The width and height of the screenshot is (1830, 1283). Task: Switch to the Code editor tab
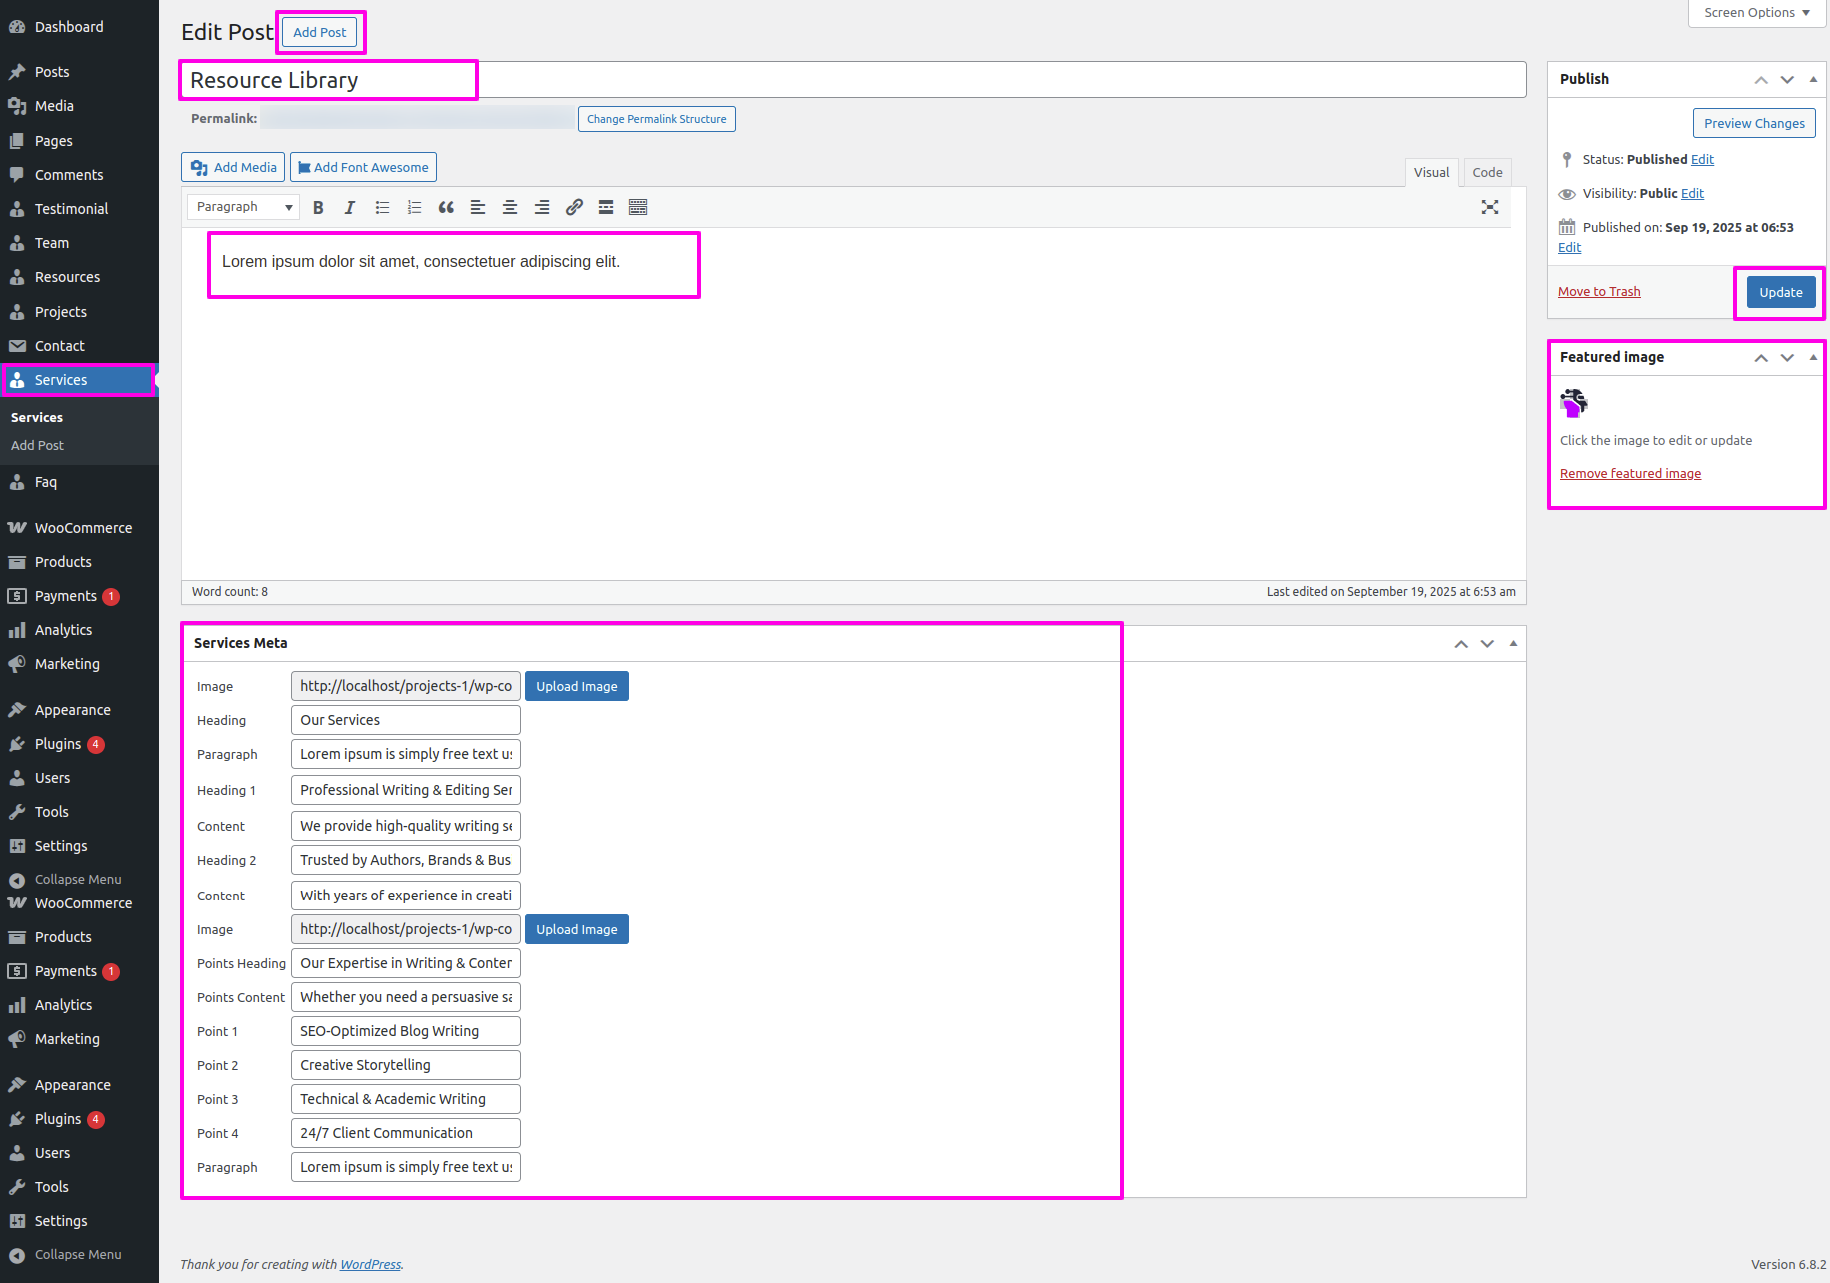click(x=1487, y=172)
